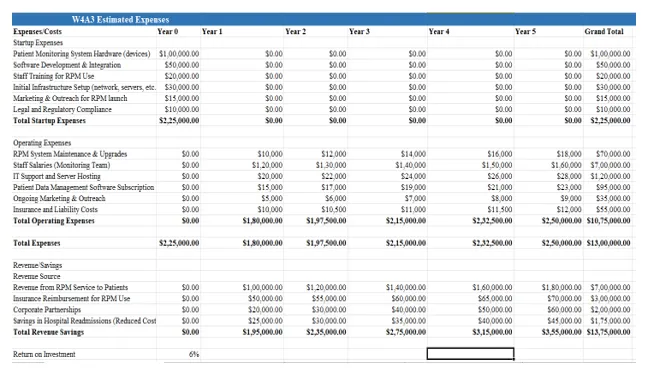Image resolution: width=659 pixels, height=381 pixels.
Task: Click the 'Operating Expenses' section label
Action: tap(42, 143)
